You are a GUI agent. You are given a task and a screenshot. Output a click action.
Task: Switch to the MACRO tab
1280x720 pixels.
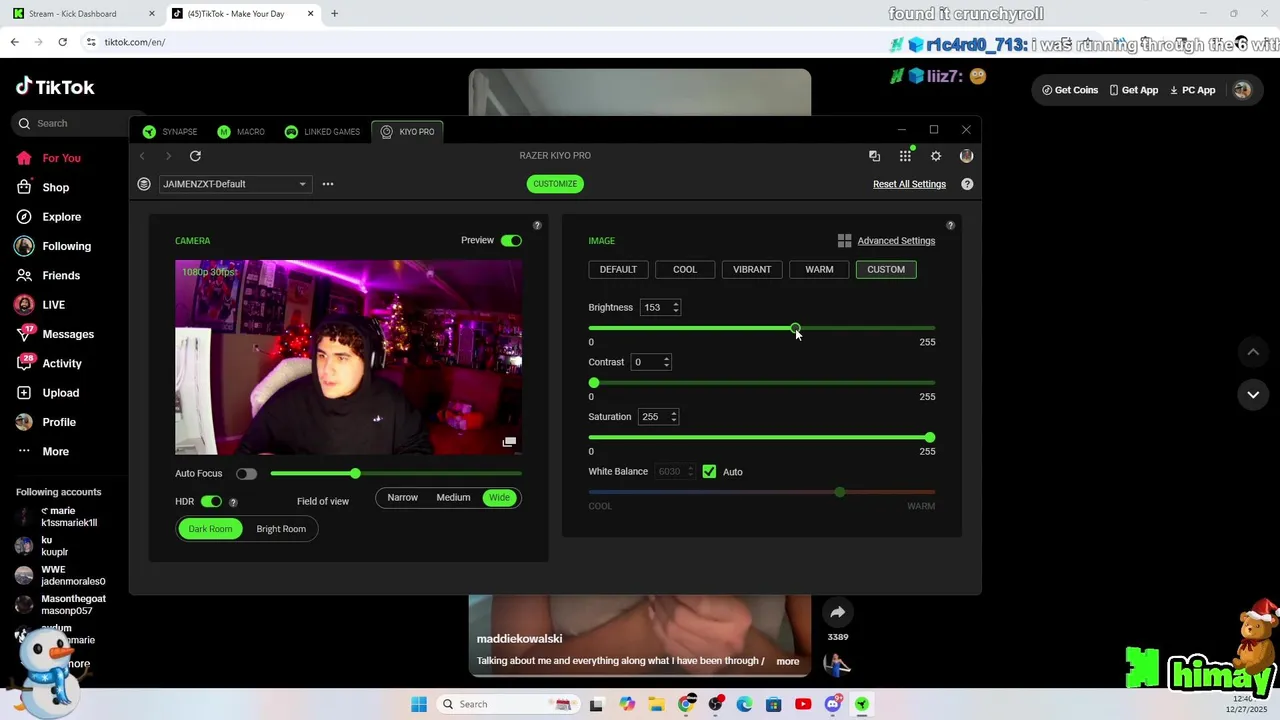[x=241, y=132]
